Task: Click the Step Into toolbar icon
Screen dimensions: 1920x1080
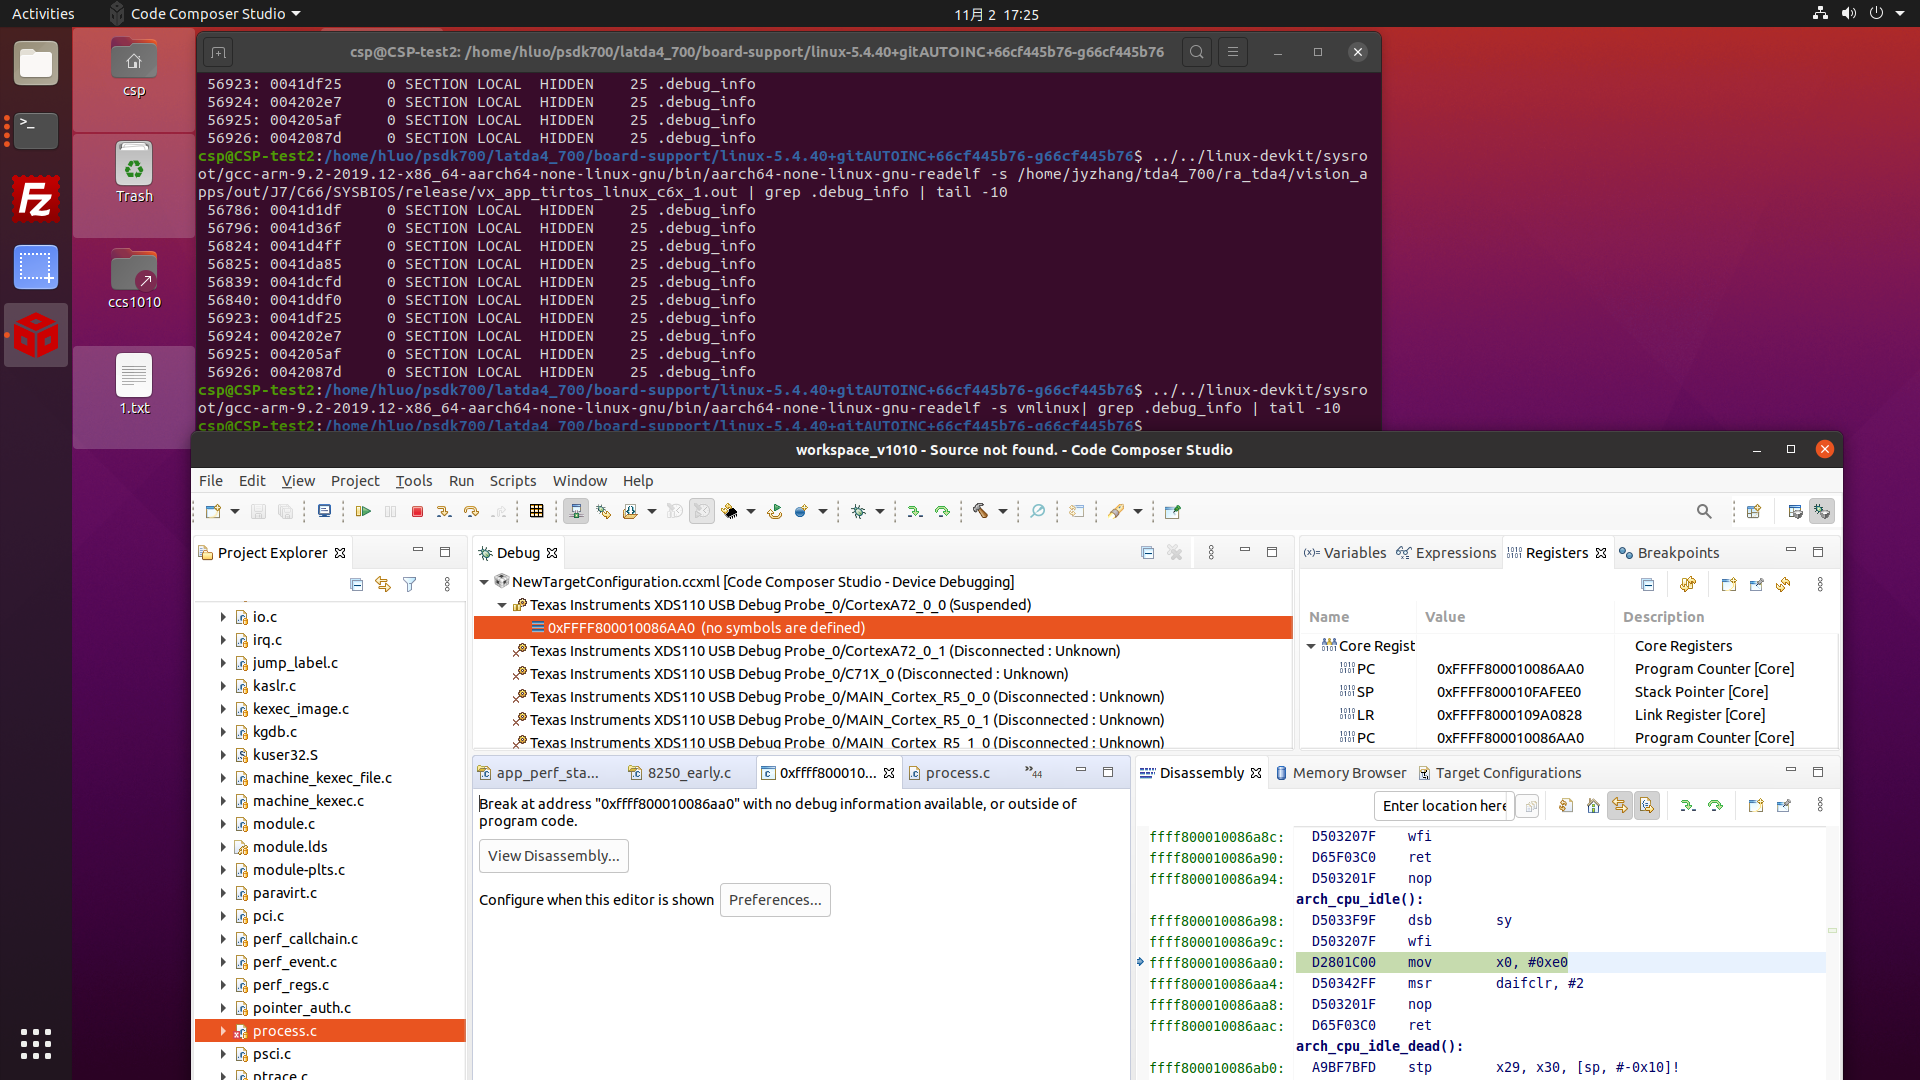Action: tap(444, 511)
